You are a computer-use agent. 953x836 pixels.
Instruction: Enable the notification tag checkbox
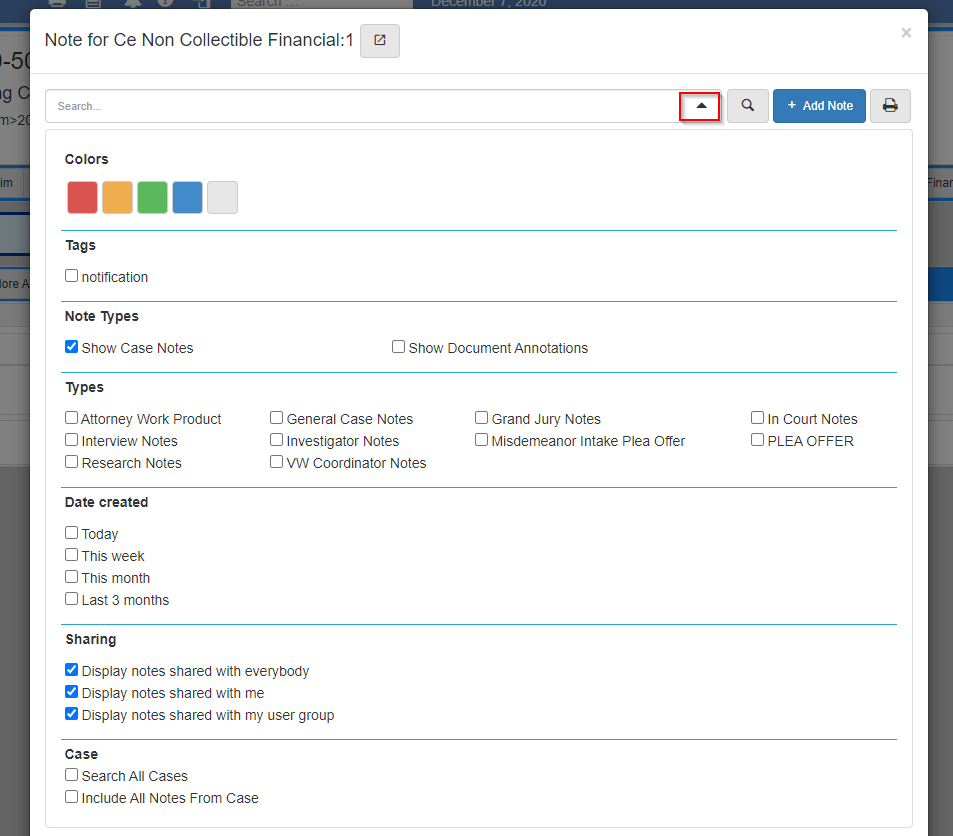click(72, 276)
